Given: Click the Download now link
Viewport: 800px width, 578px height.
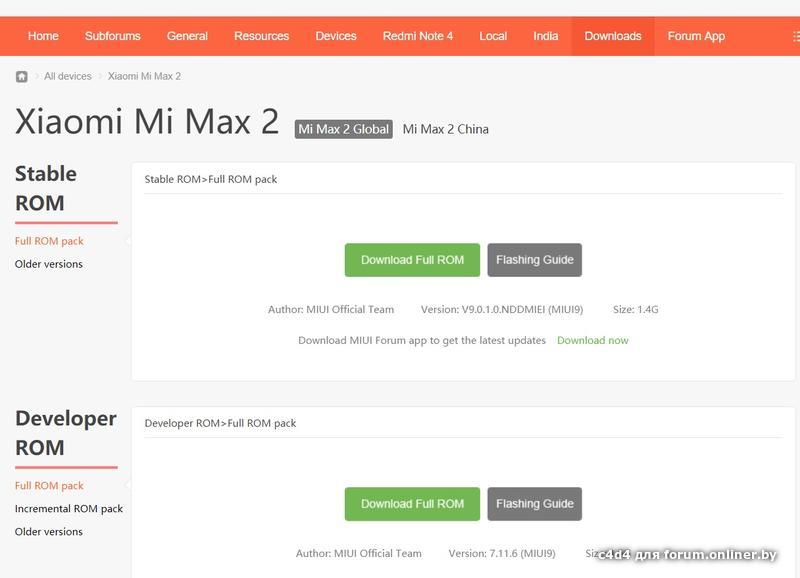Looking at the screenshot, I should pos(593,340).
